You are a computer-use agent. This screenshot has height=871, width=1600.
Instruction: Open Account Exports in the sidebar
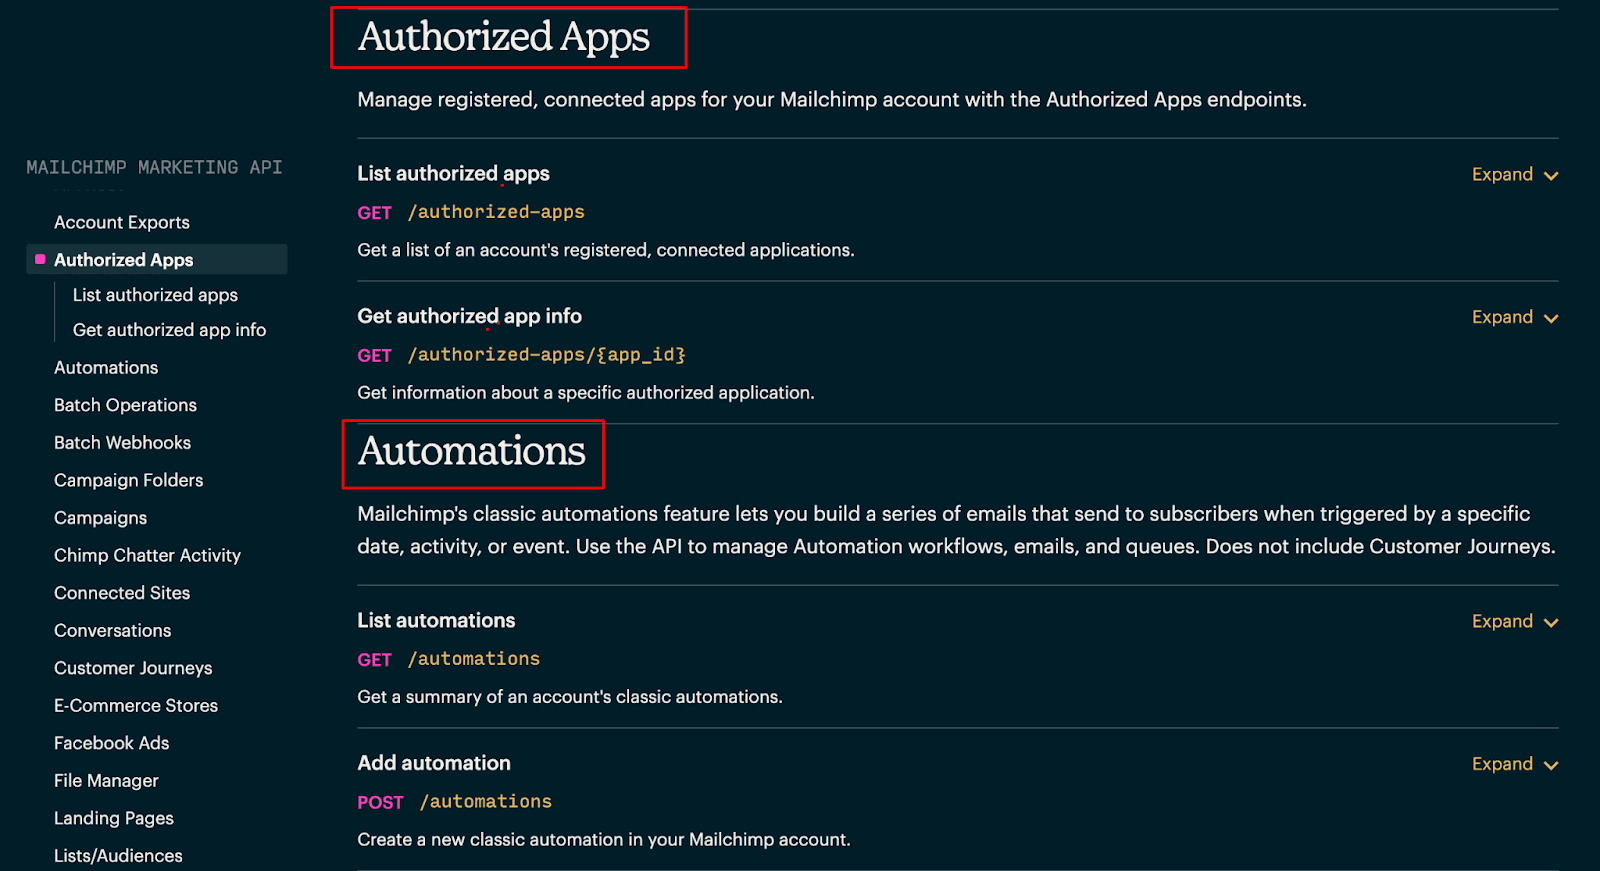pos(121,223)
